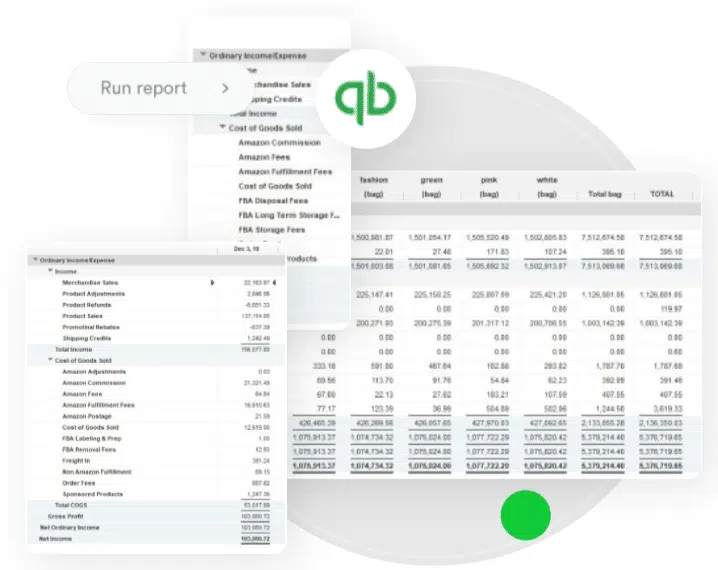Collapse Ordinary Income/Expense in the front report

tap(35, 260)
